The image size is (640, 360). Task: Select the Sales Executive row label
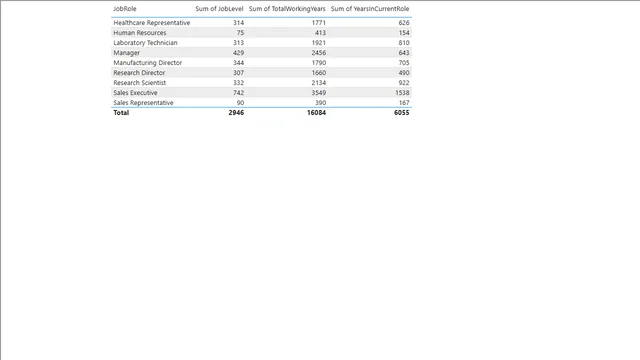coord(135,93)
